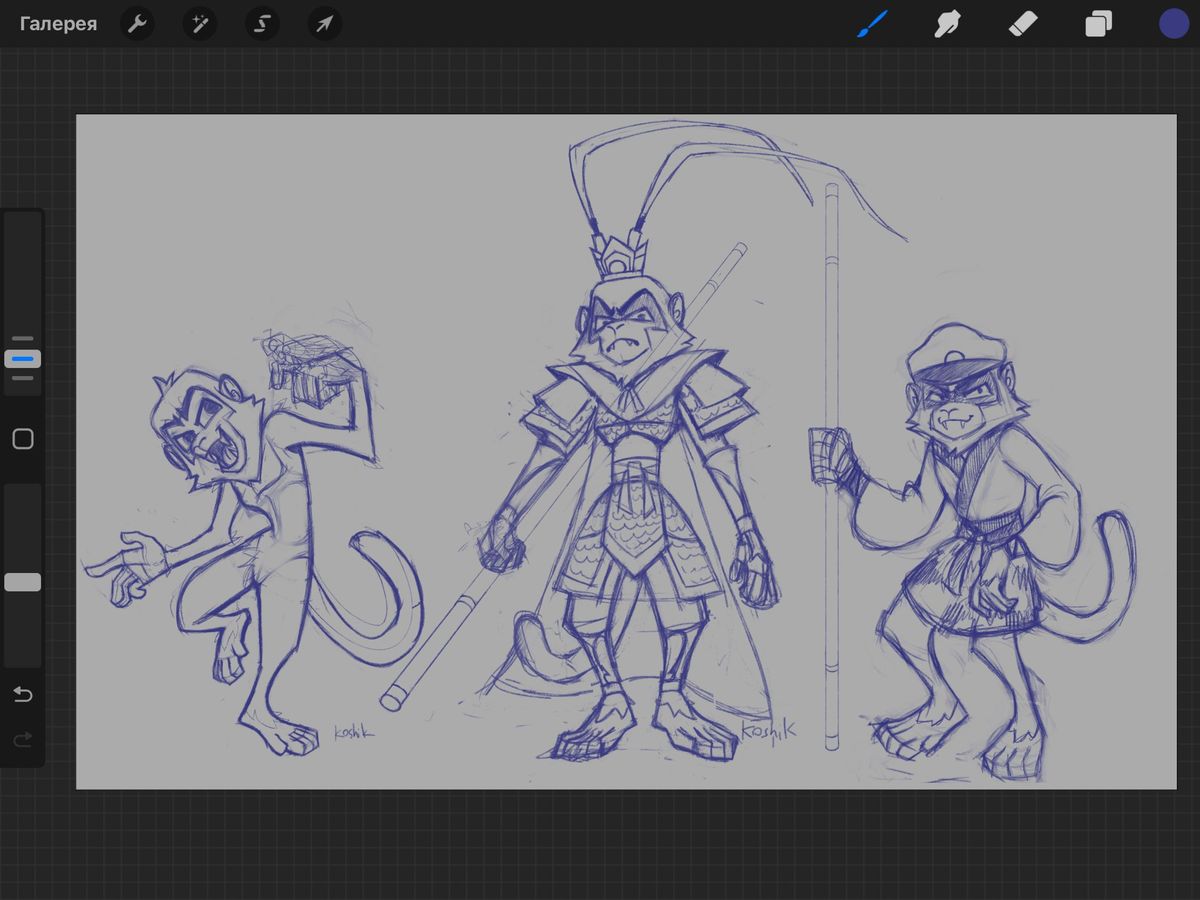This screenshot has width=1200, height=900.
Task: Select the Eraser tool
Action: point(1023,24)
